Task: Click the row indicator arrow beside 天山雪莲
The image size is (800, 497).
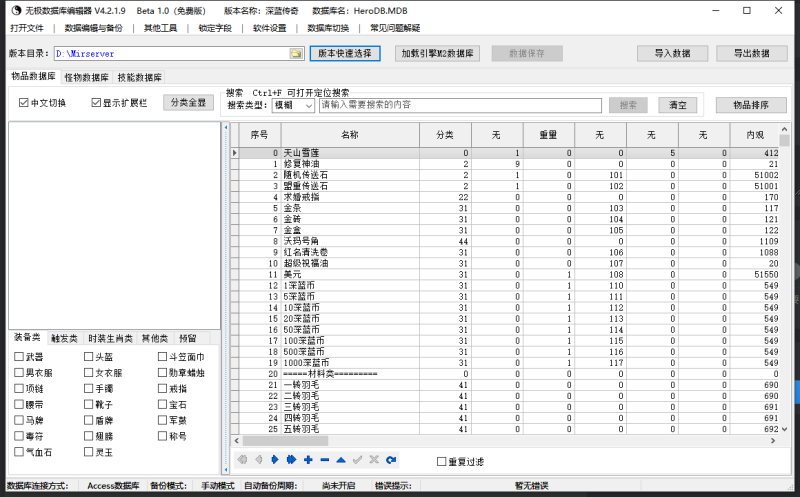Action: point(235,153)
